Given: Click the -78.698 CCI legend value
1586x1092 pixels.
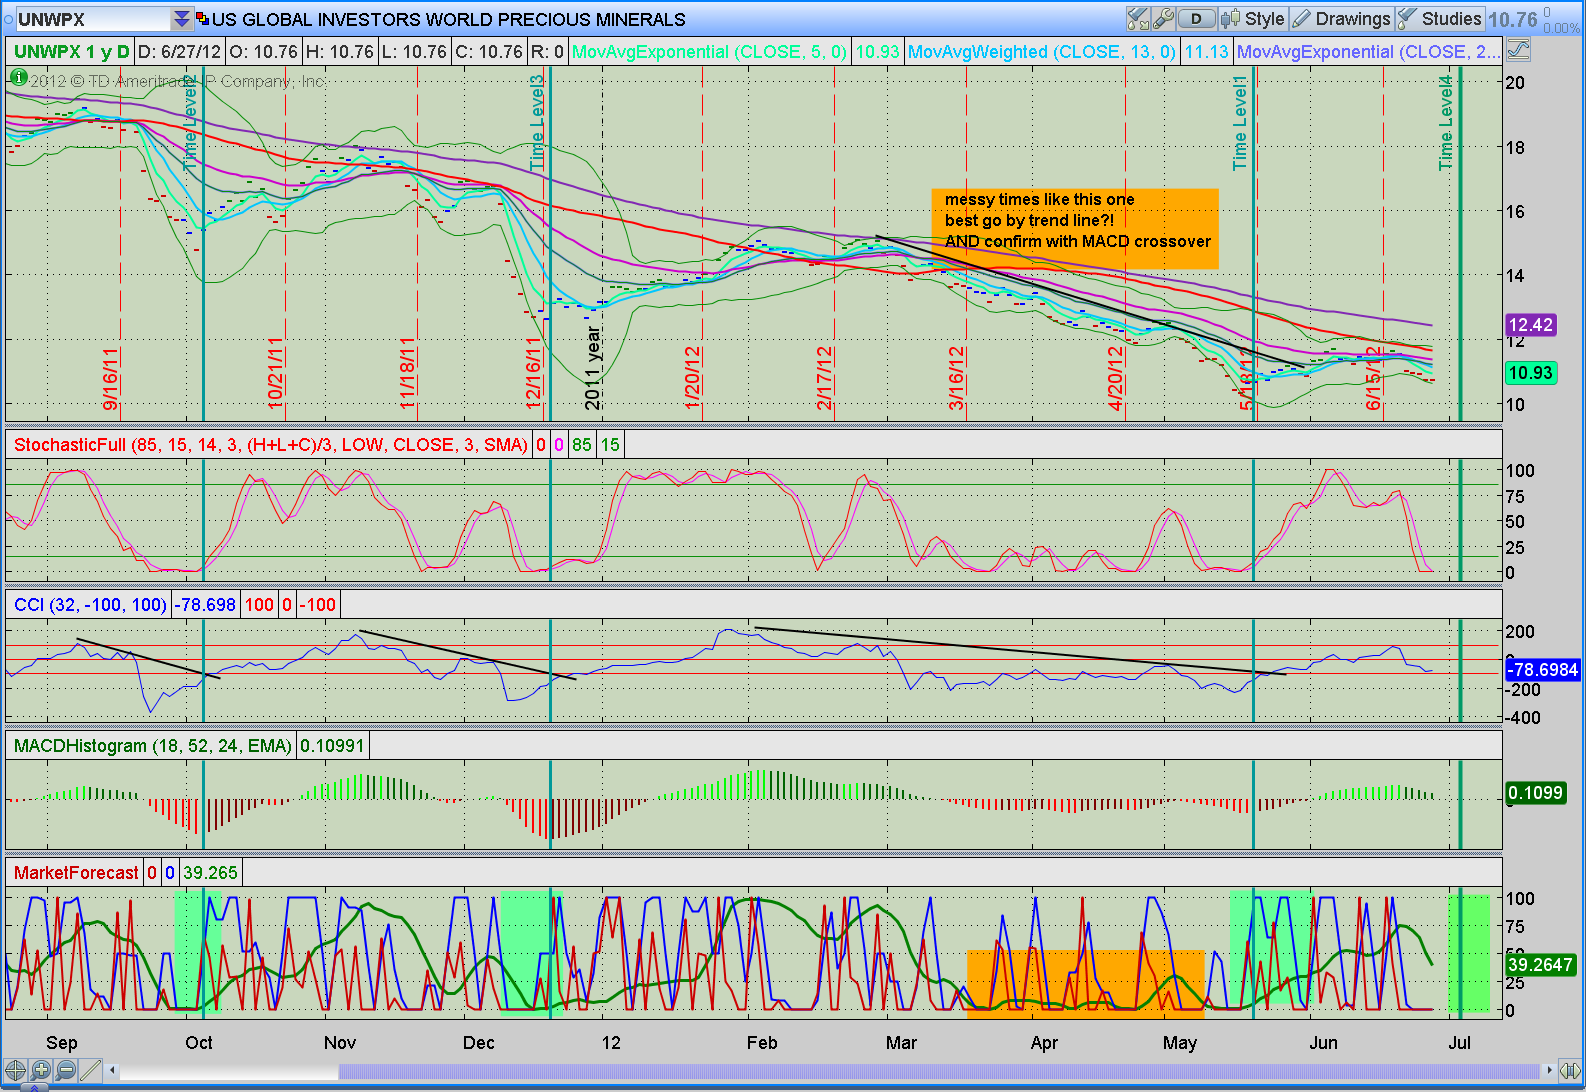Looking at the screenshot, I should 206,605.
